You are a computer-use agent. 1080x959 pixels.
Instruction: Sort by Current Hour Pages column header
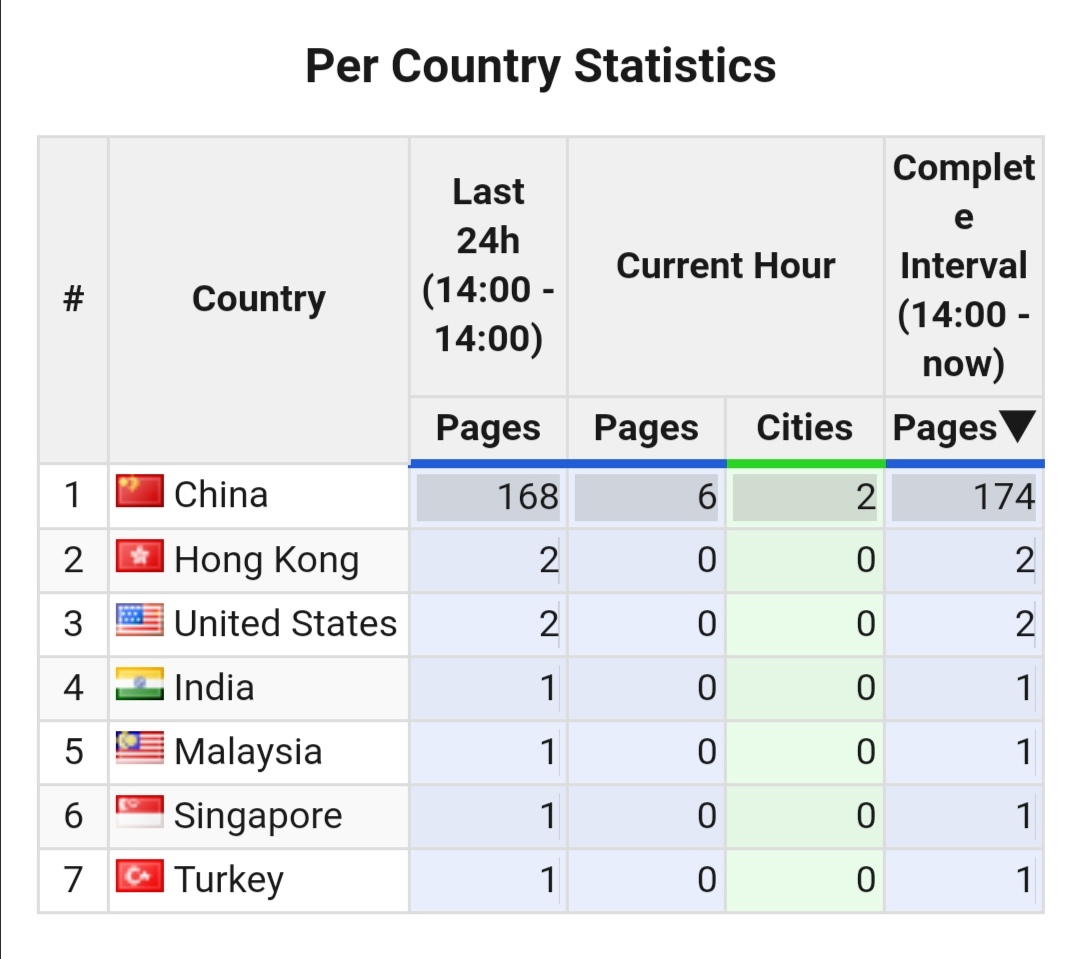point(646,428)
